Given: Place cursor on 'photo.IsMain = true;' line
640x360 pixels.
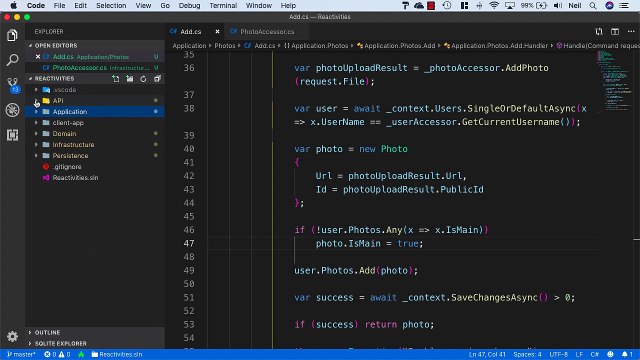Looking at the screenshot, I should point(369,243).
